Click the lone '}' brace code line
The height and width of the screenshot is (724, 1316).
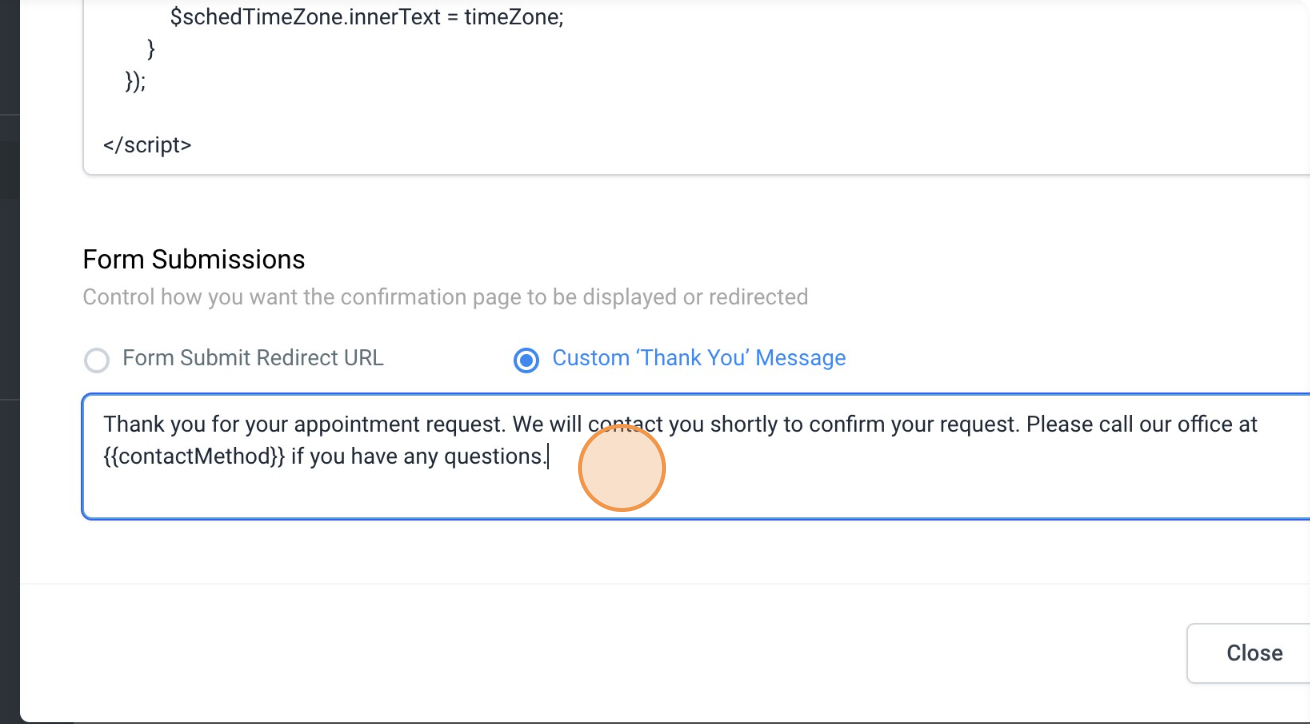pyautogui.click(x=151, y=48)
